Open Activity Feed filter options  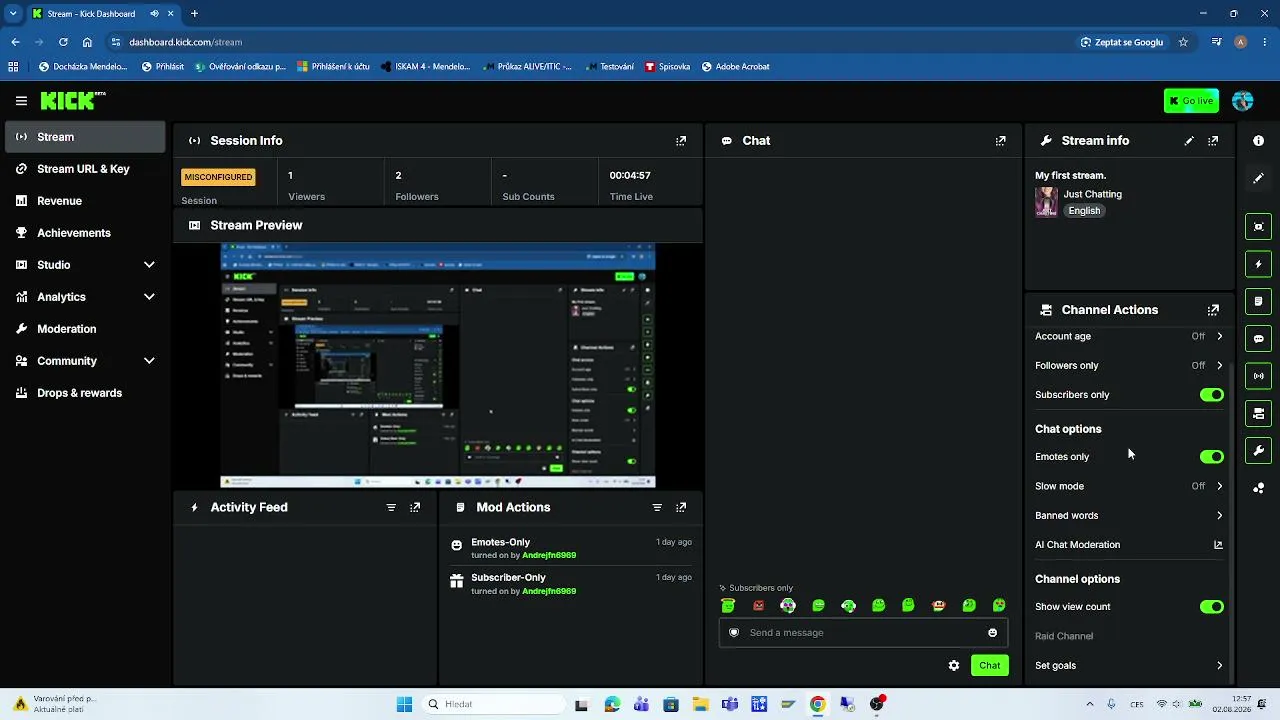[391, 507]
